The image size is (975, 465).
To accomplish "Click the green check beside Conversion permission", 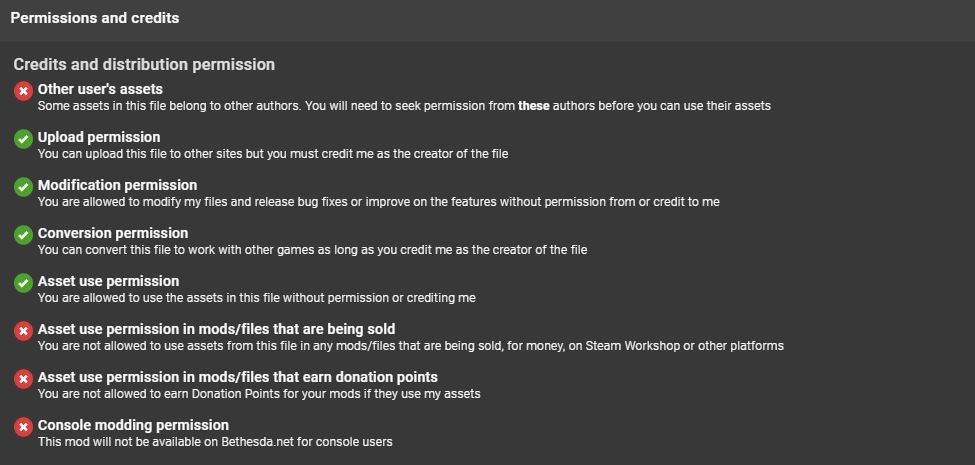I will point(23,235).
